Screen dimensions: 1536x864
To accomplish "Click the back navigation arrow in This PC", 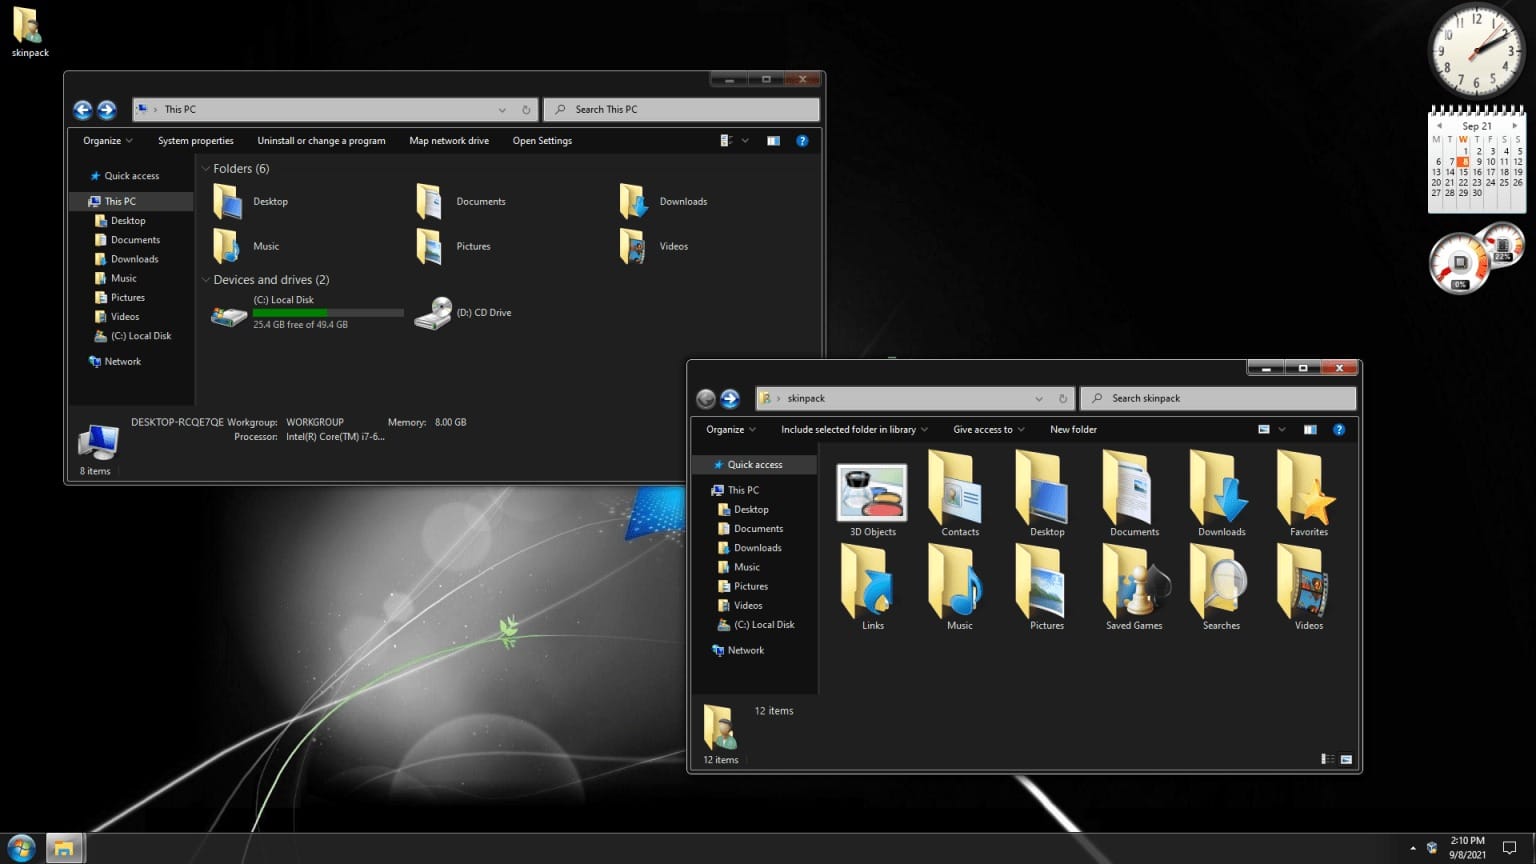I will click(x=83, y=109).
